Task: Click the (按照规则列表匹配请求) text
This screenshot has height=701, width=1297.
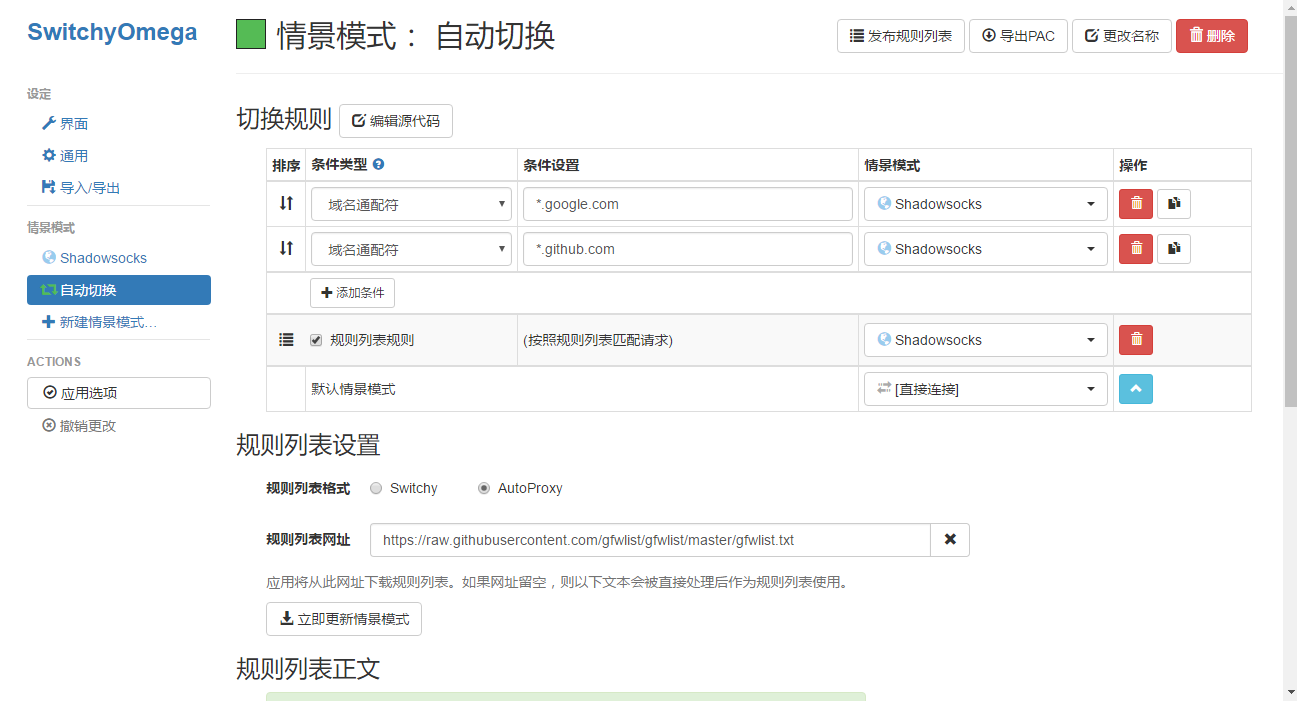Action: (598, 340)
